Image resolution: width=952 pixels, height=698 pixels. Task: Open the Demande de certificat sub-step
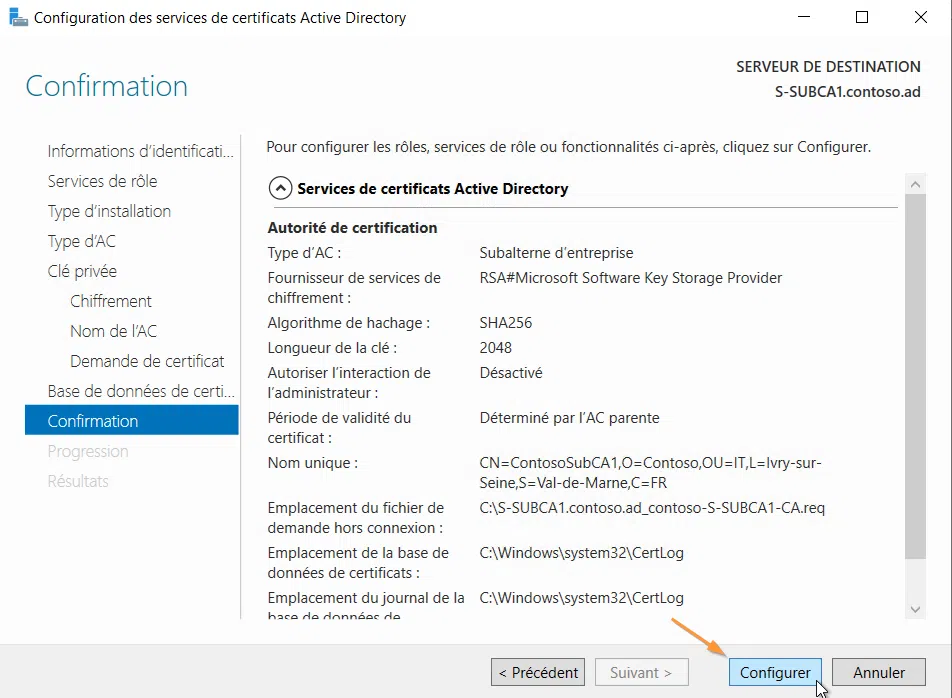[x=147, y=361]
